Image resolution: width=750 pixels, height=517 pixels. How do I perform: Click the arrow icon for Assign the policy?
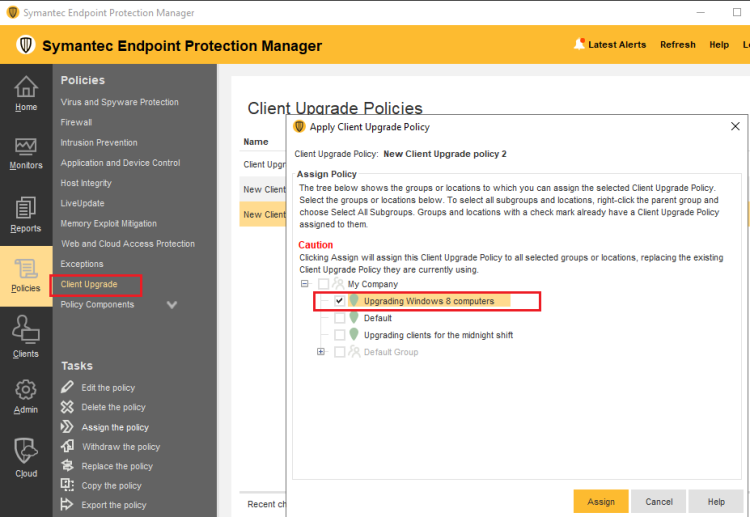pos(67,427)
